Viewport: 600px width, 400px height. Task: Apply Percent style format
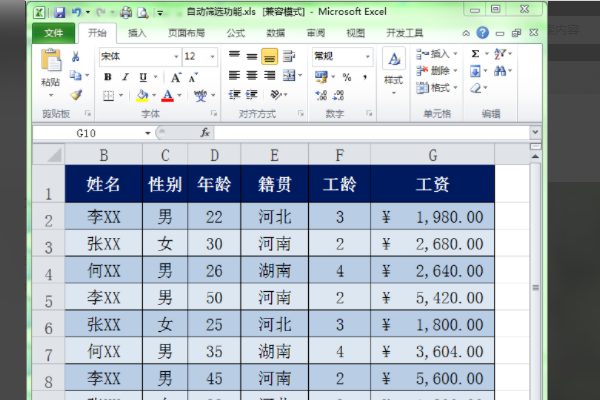(347, 77)
